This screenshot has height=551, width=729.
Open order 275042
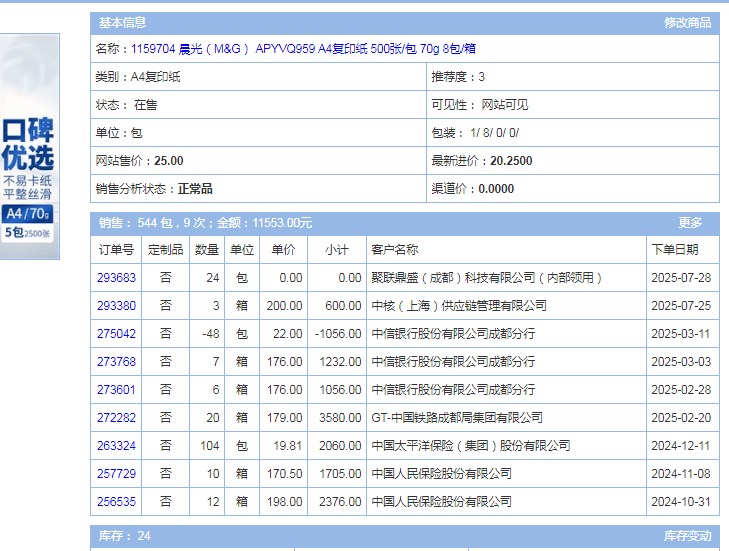click(116, 334)
